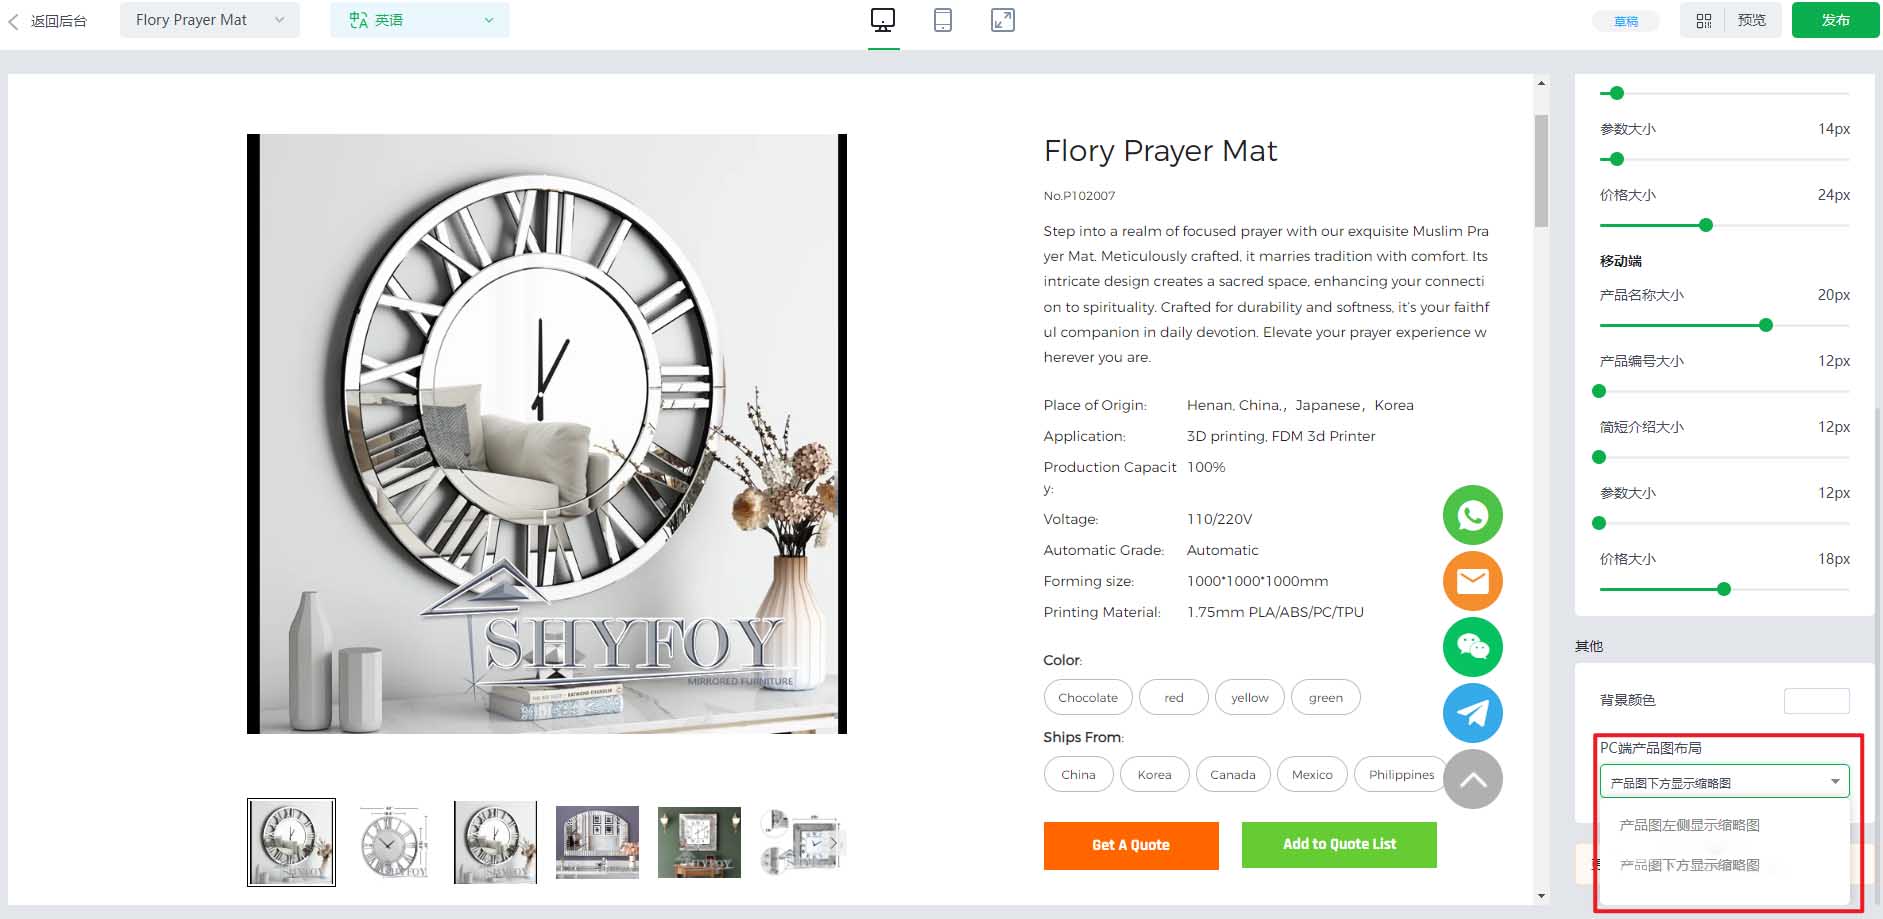Viewport: 1883px width, 919px height.
Task: Click the Get A Quote button
Action: (1131, 845)
